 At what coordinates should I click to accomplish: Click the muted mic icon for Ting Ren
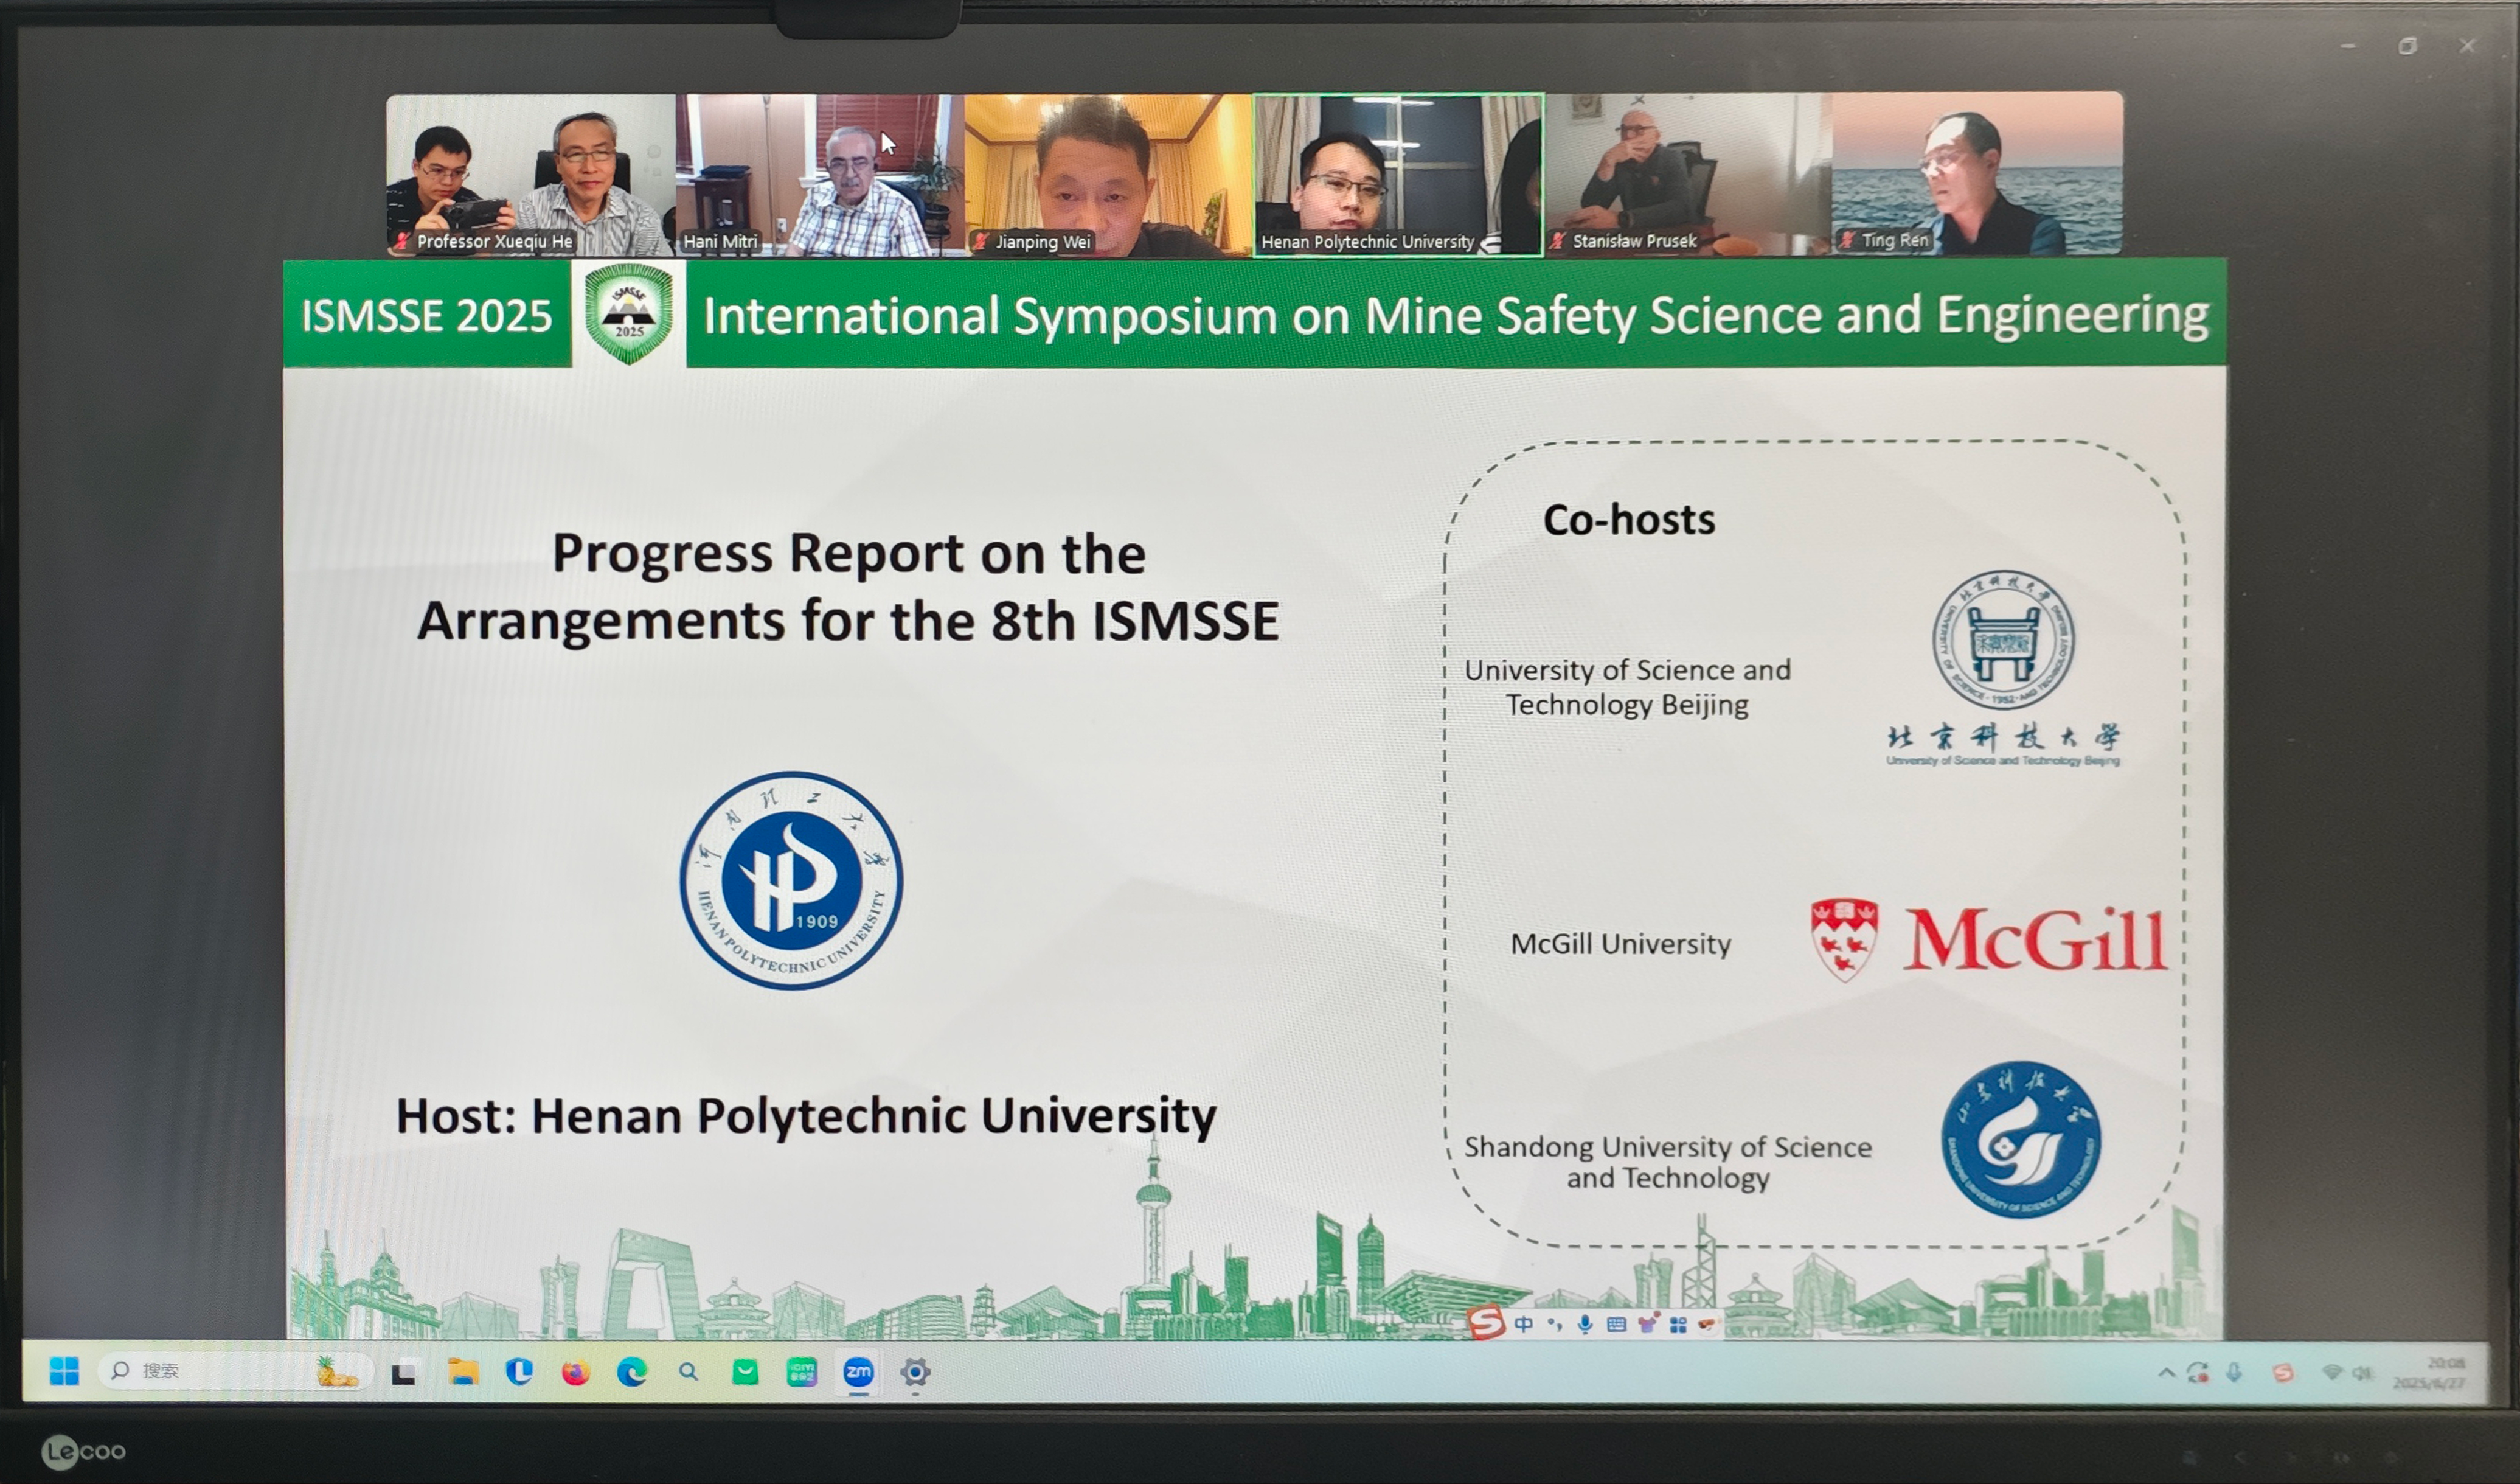click(x=1847, y=240)
